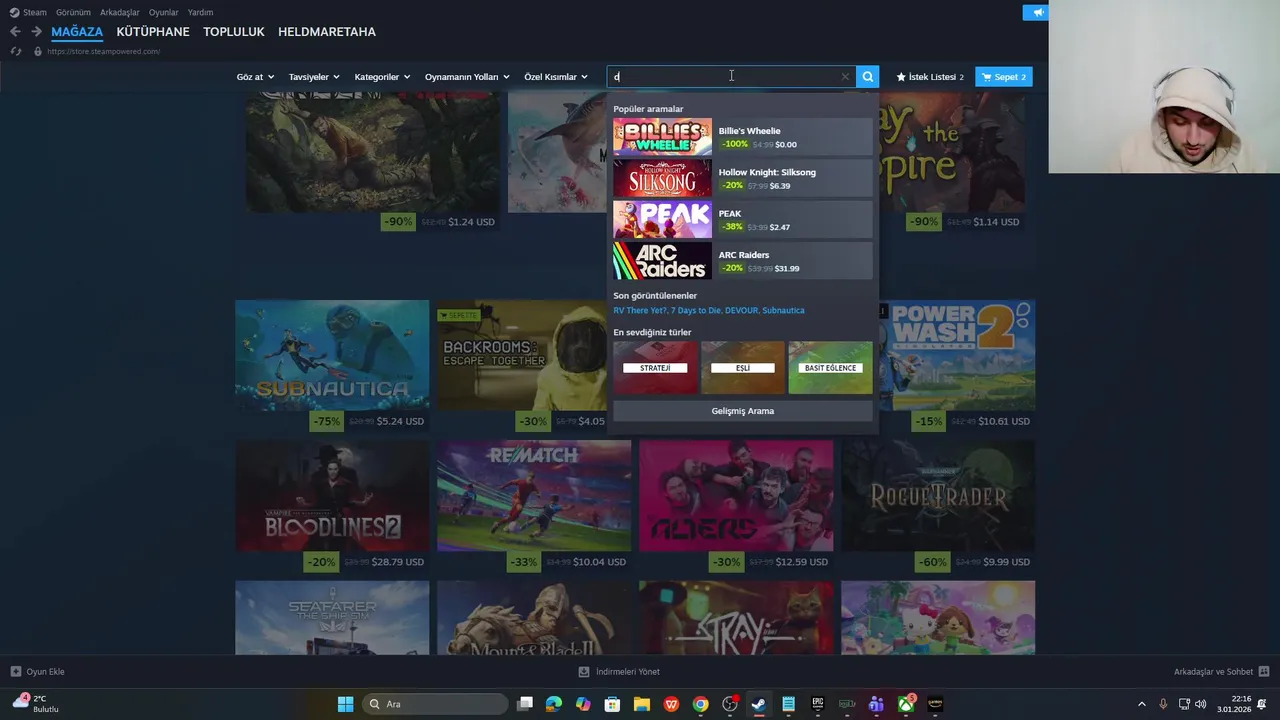Open Microsoft Teams in taskbar
This screenshot has width=1280, height=720.
point(876,704)
